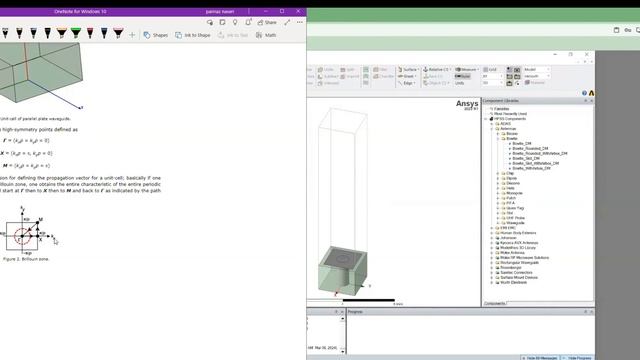Open the Measure dropdown in HFSS

(x=467, y=69)
